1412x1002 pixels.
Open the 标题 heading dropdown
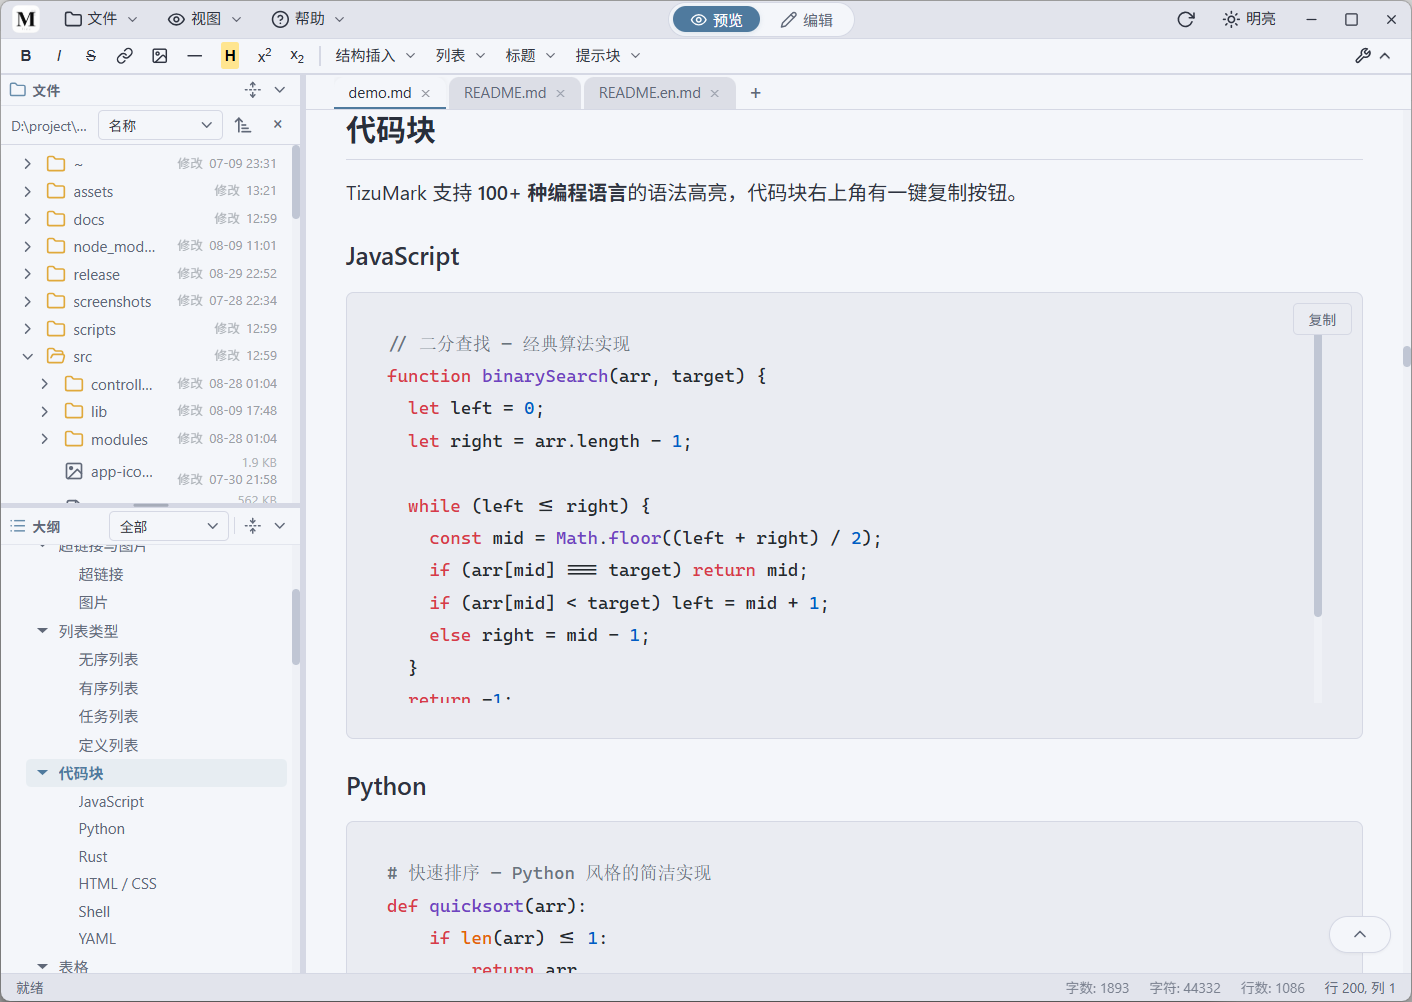[530, 56]
